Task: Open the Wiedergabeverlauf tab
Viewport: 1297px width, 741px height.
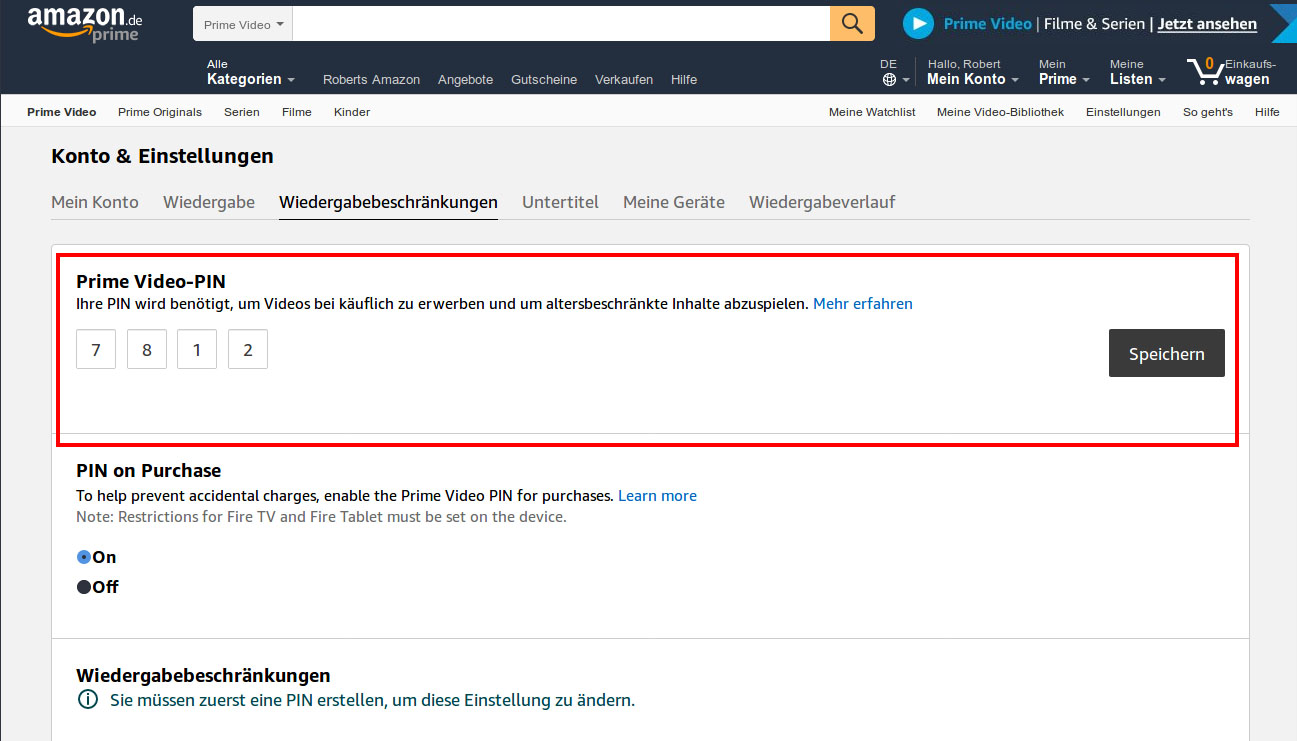Action: pyautogui.click(x=821, y=202)
